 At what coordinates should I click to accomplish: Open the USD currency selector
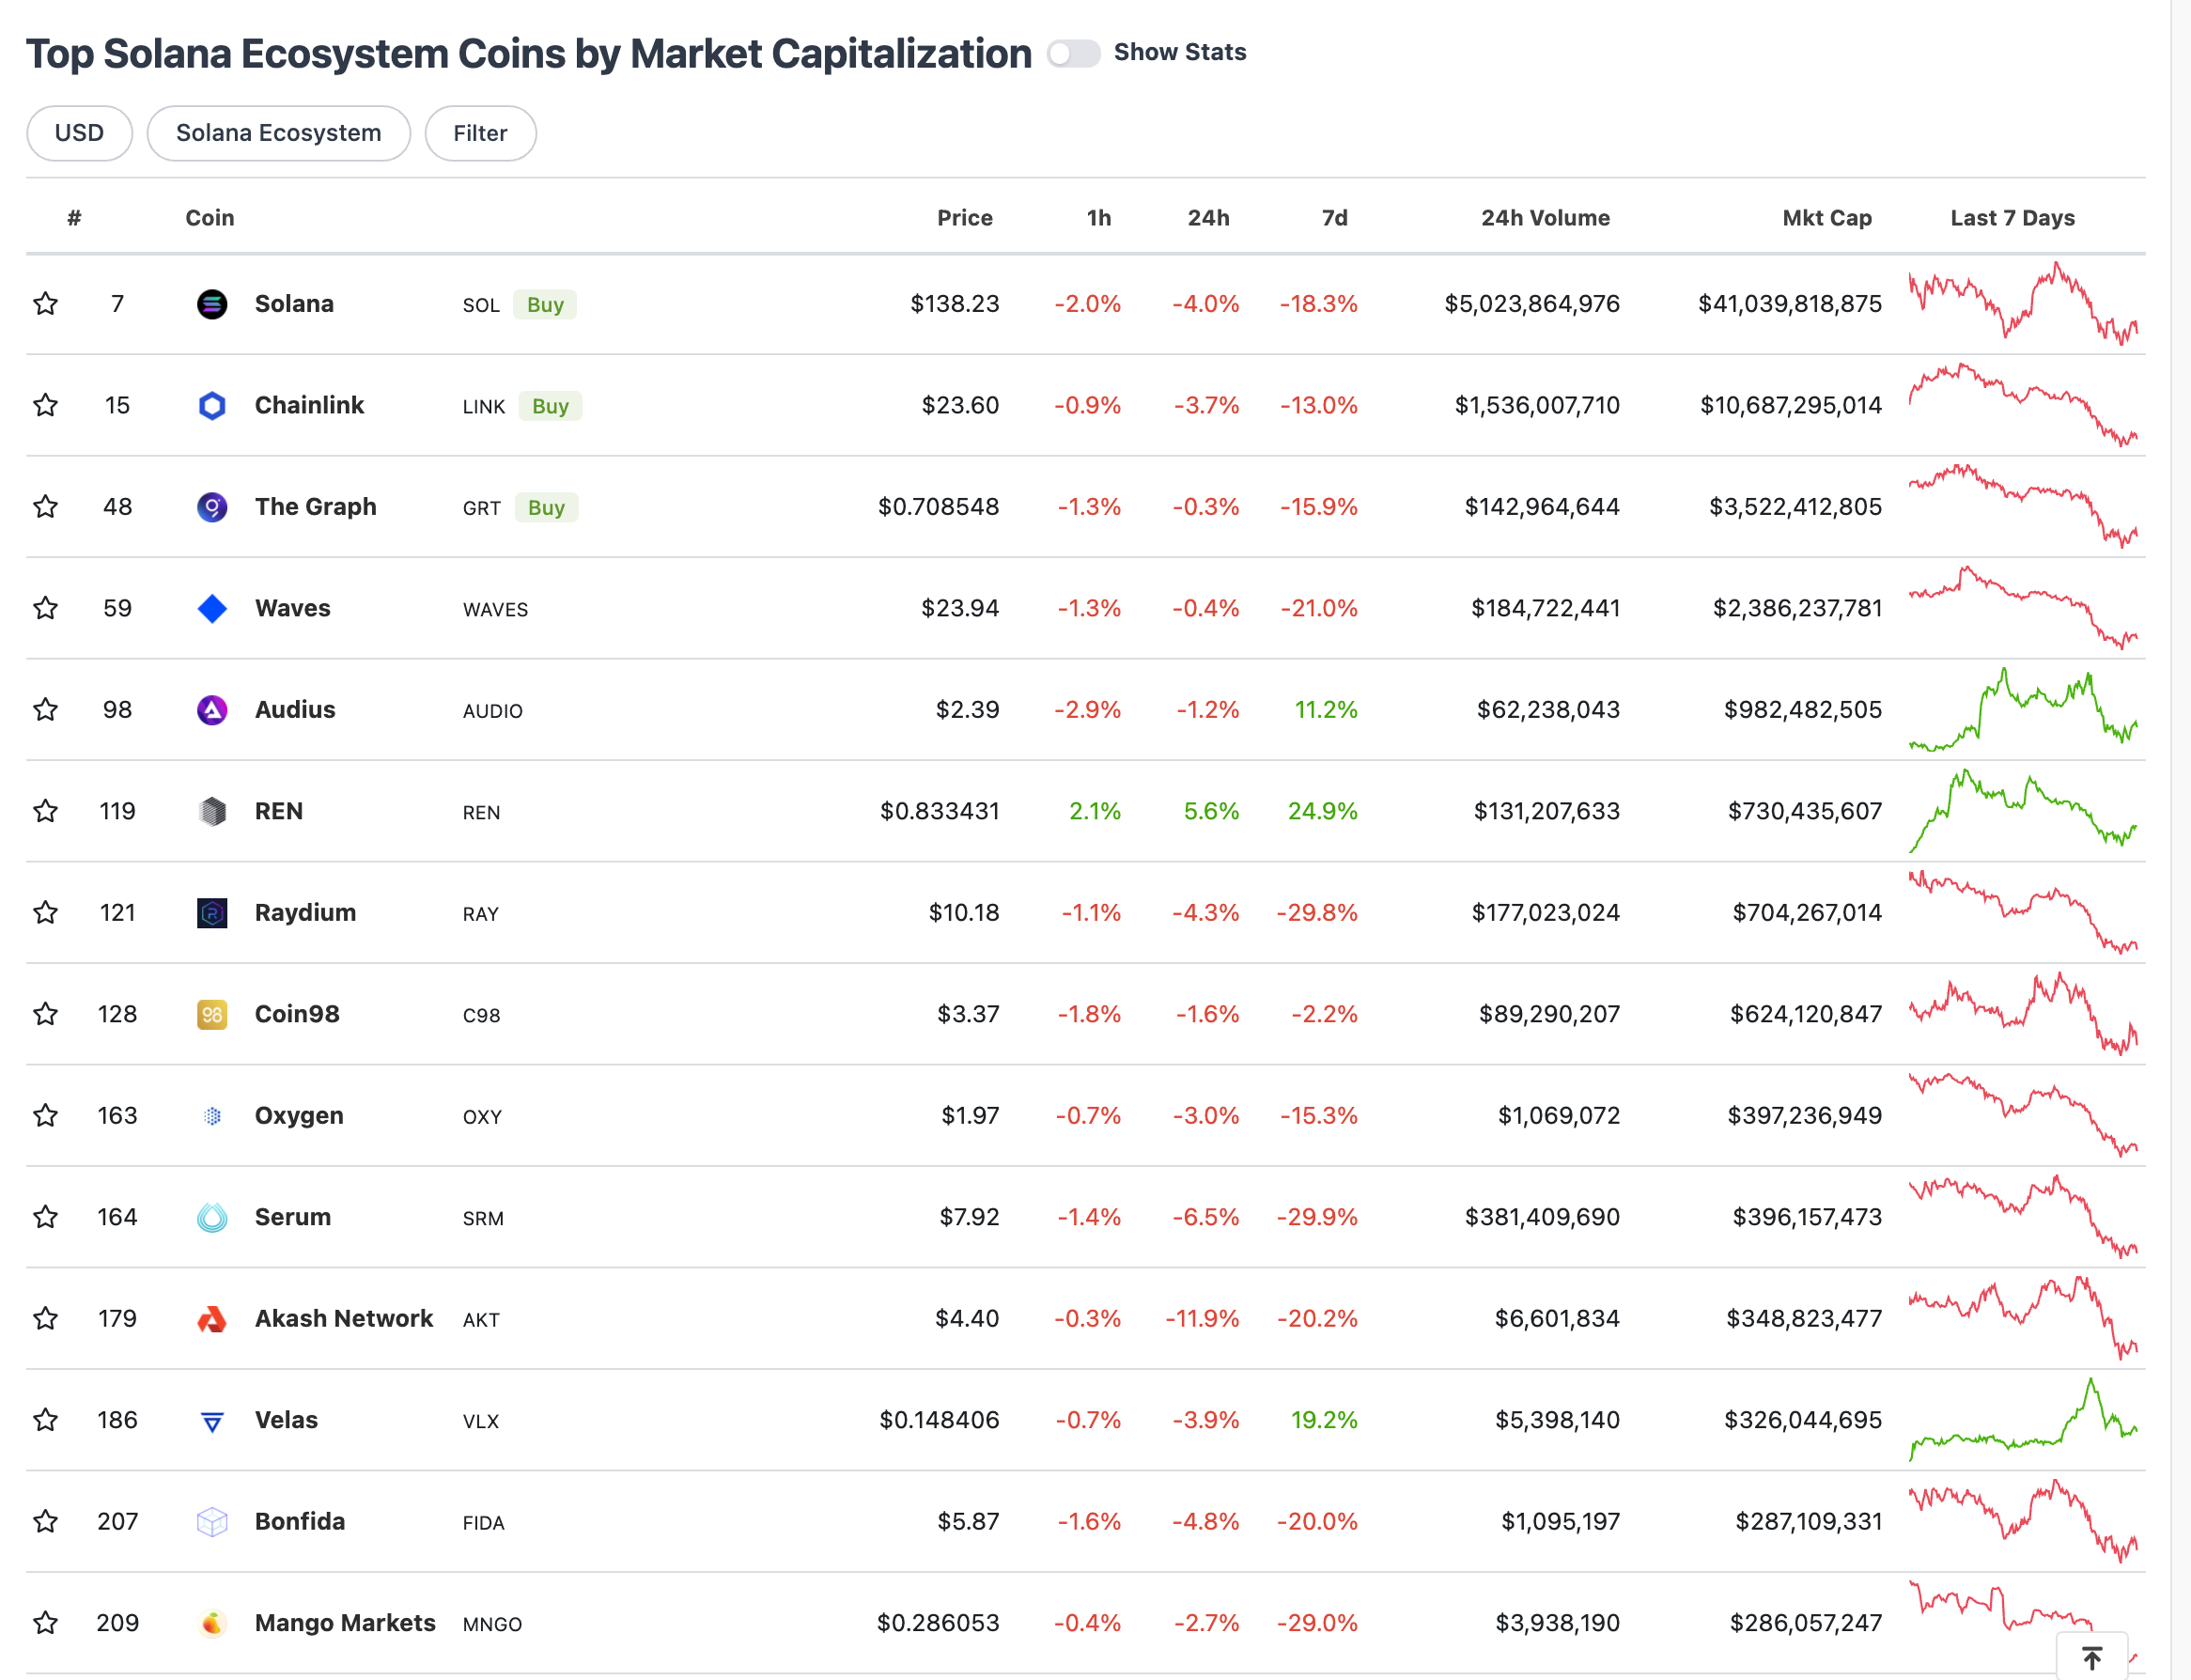[x=79, y=133]
